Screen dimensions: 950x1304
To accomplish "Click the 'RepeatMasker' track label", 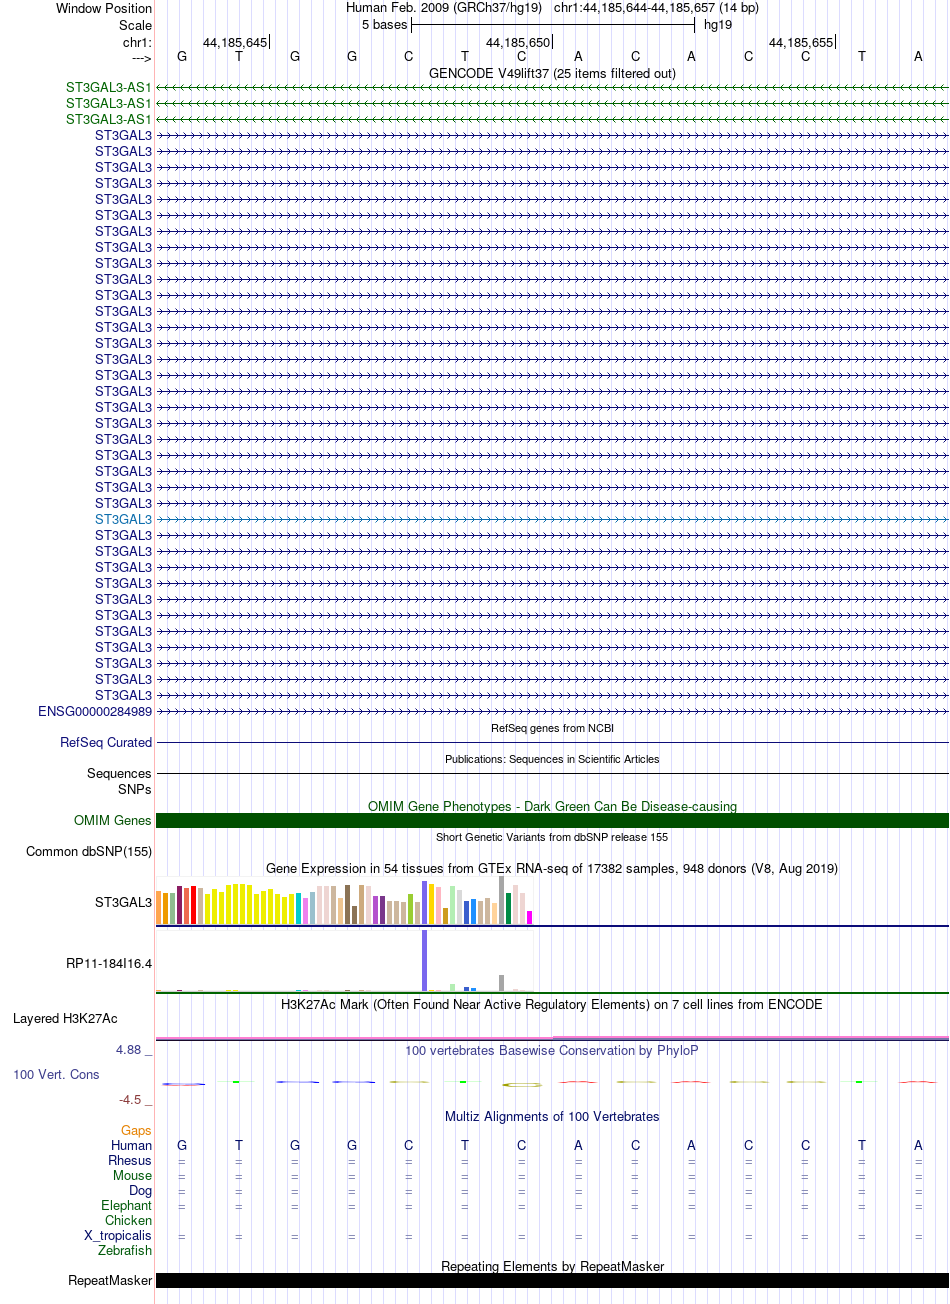I will pos(110,1281).
